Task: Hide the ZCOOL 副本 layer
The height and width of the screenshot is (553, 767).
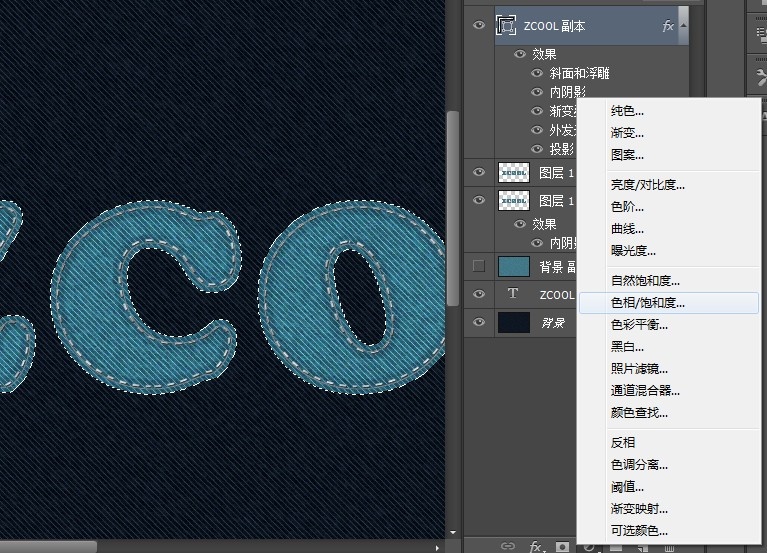Action: click(479, 26)
